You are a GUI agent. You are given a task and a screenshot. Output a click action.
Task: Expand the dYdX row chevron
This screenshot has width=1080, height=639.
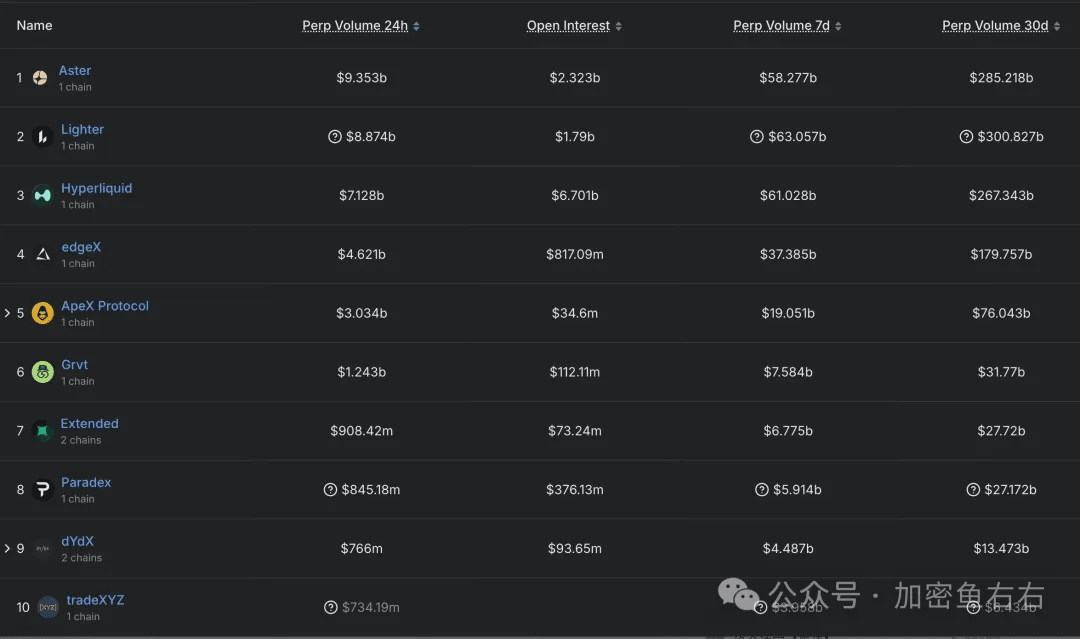[x=7, y=548]
